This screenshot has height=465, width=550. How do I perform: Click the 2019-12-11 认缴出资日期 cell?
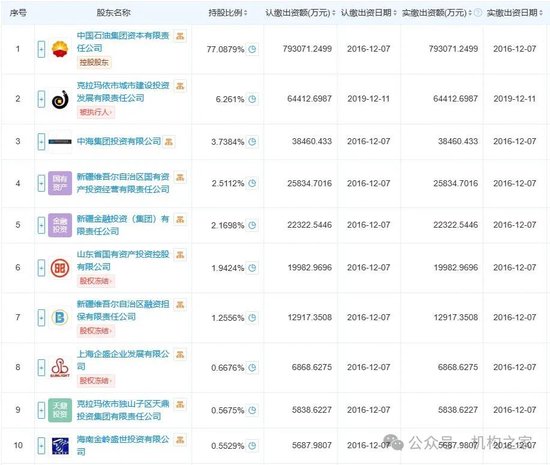click(x=369, y=99)
